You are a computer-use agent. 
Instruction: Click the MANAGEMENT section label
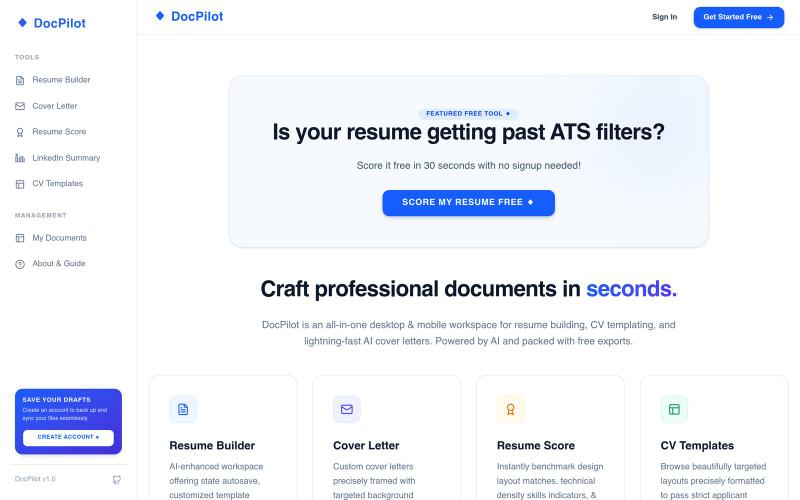click(41, 215)
